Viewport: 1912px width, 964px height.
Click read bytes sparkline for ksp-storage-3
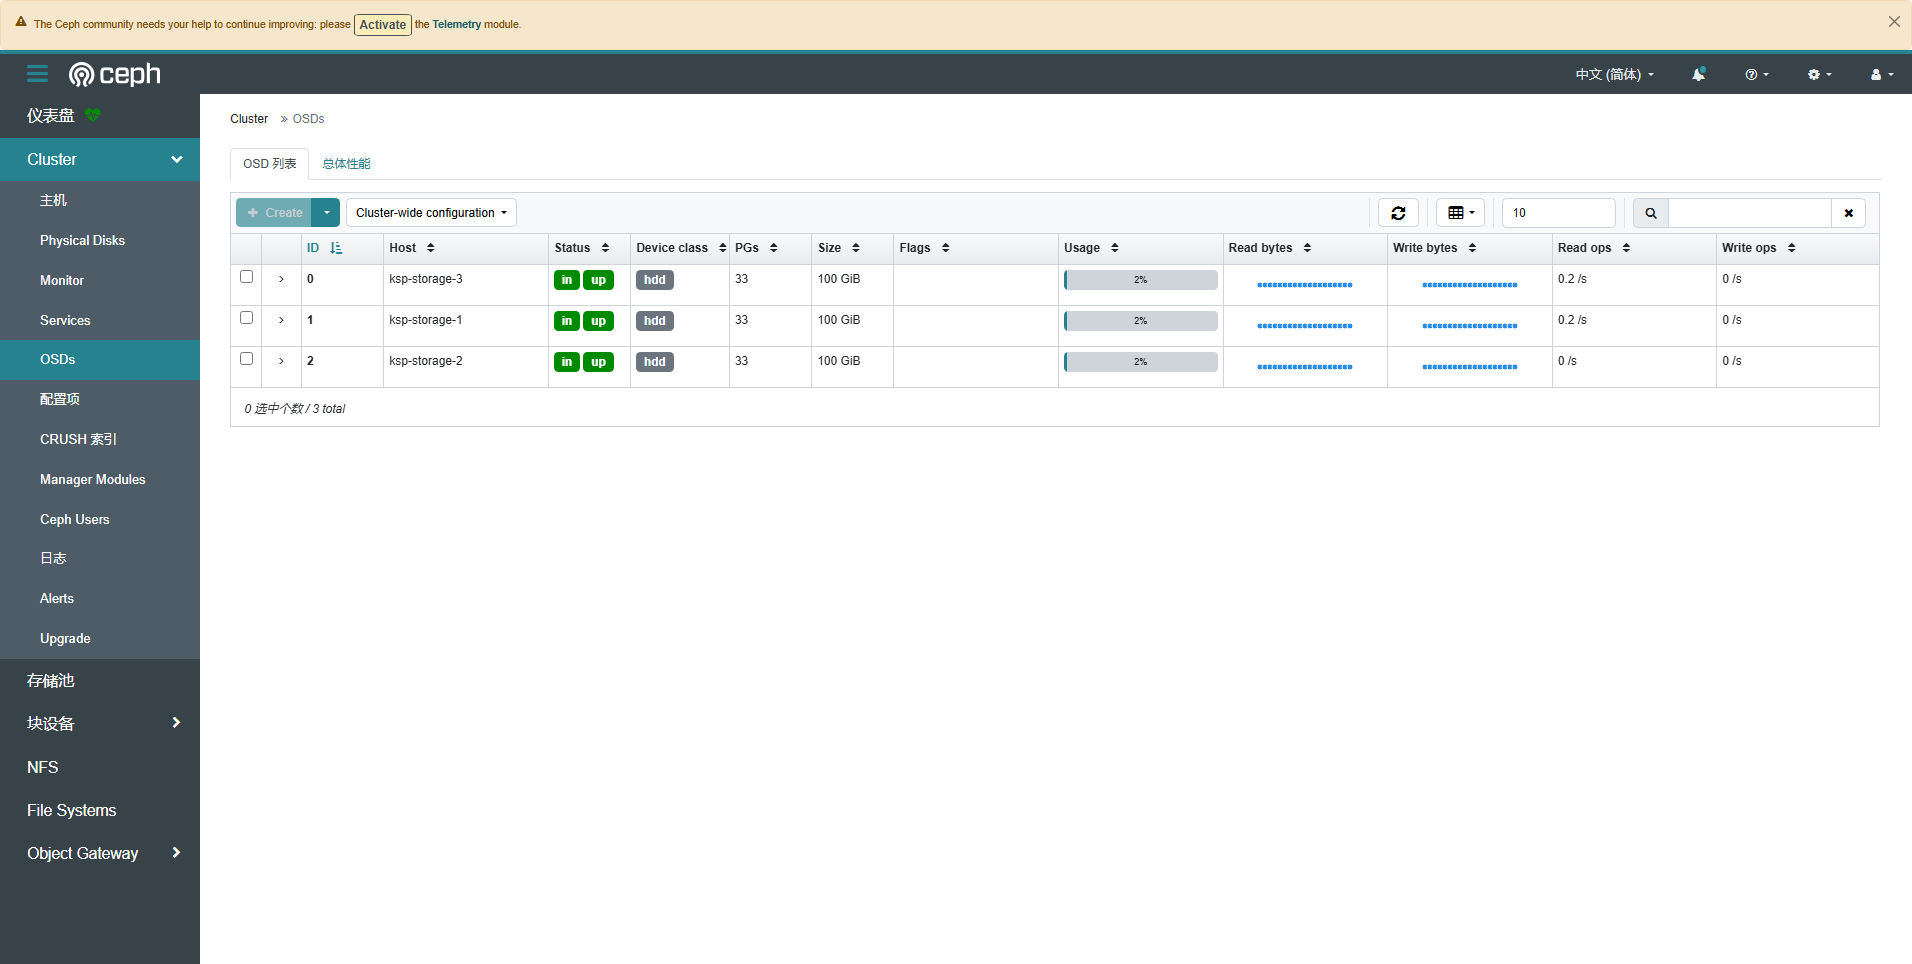pyautogui.click(x=1305, y=285)
